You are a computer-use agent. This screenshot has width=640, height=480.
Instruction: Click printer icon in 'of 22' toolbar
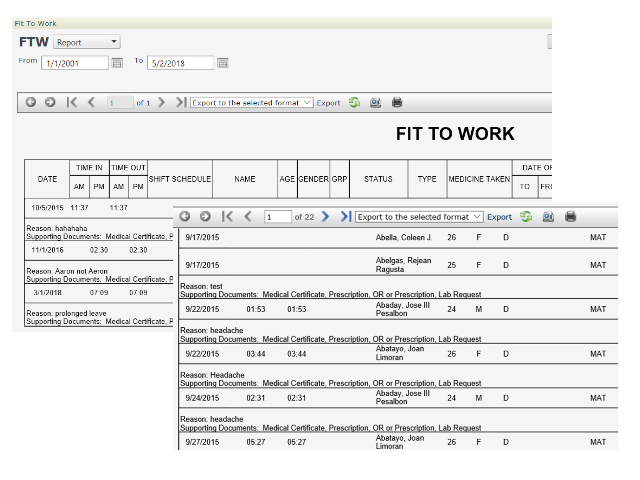(x=571, y=217)
